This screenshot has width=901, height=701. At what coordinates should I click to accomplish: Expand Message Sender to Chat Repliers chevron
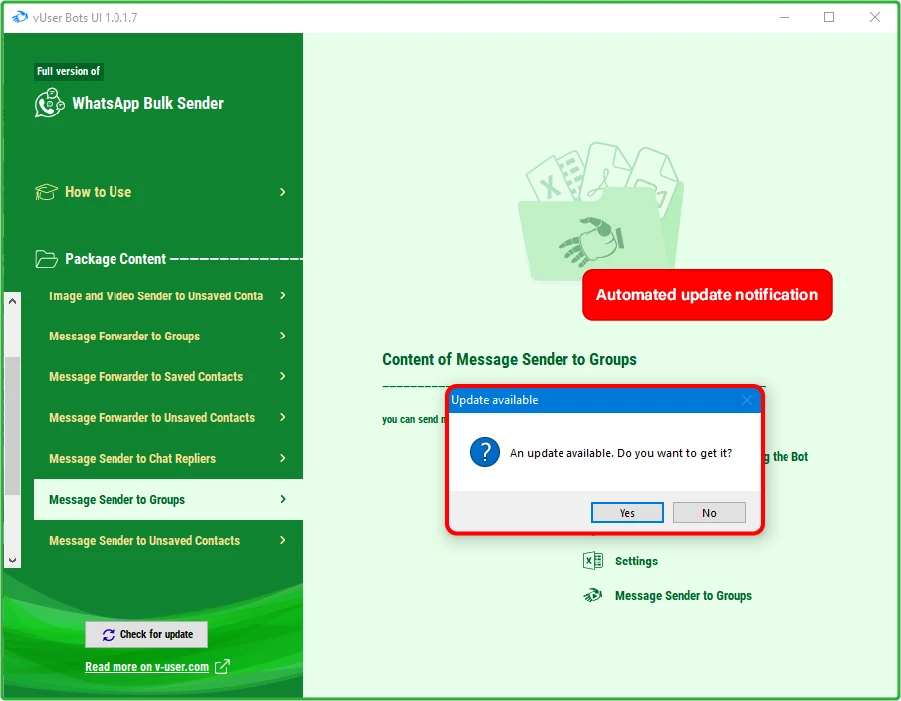pos(283,458)
